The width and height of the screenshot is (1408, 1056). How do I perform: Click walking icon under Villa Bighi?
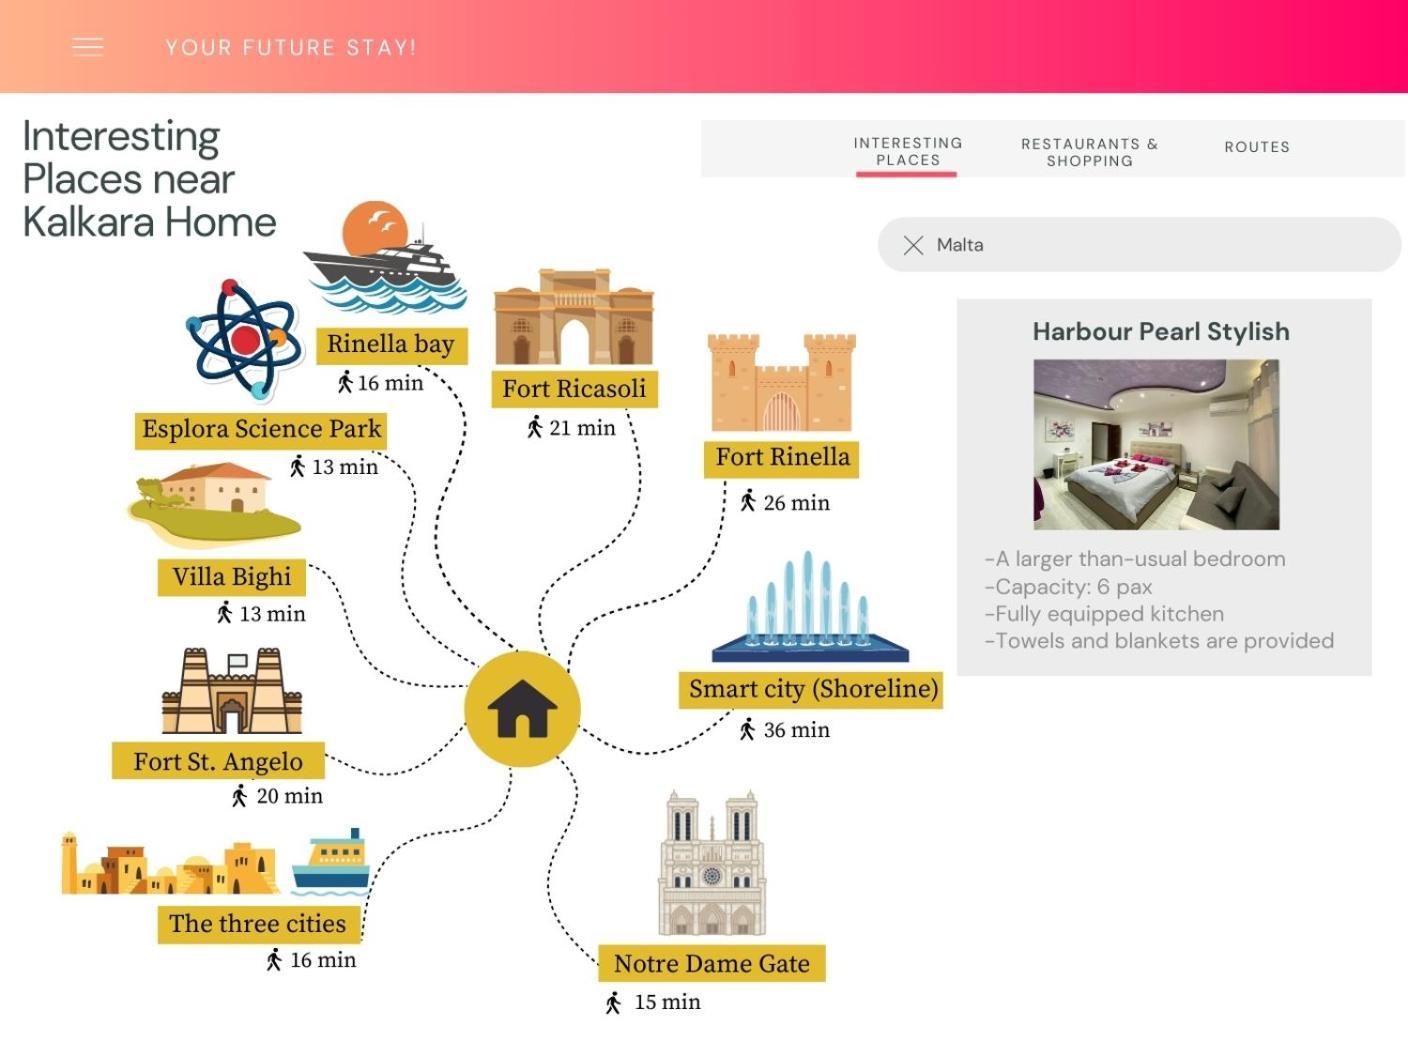click(224, 613)
